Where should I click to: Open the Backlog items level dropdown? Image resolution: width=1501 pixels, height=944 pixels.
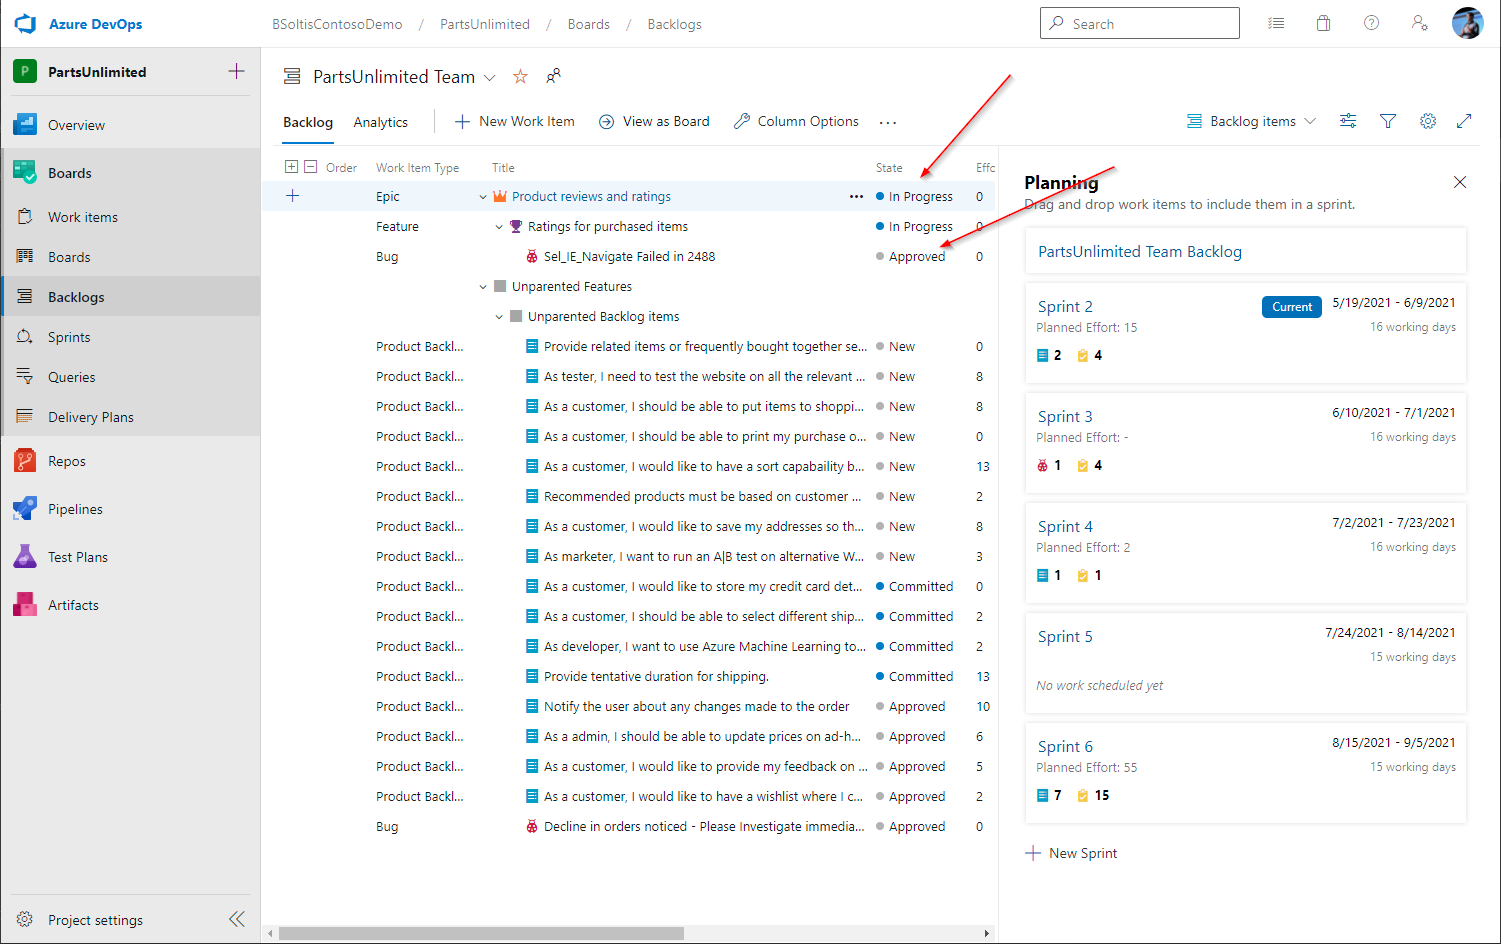(x=1252, y=121)
